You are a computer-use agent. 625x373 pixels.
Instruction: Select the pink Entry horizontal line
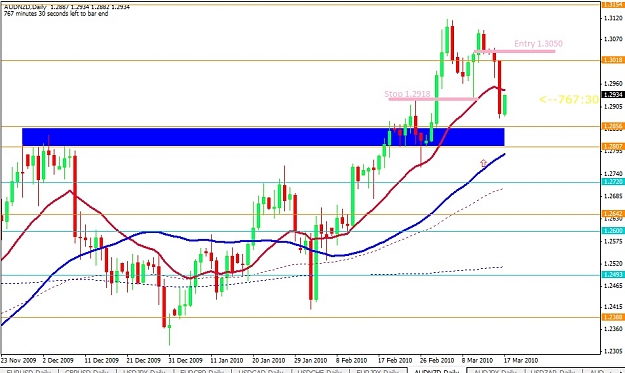tap(515, 51)
